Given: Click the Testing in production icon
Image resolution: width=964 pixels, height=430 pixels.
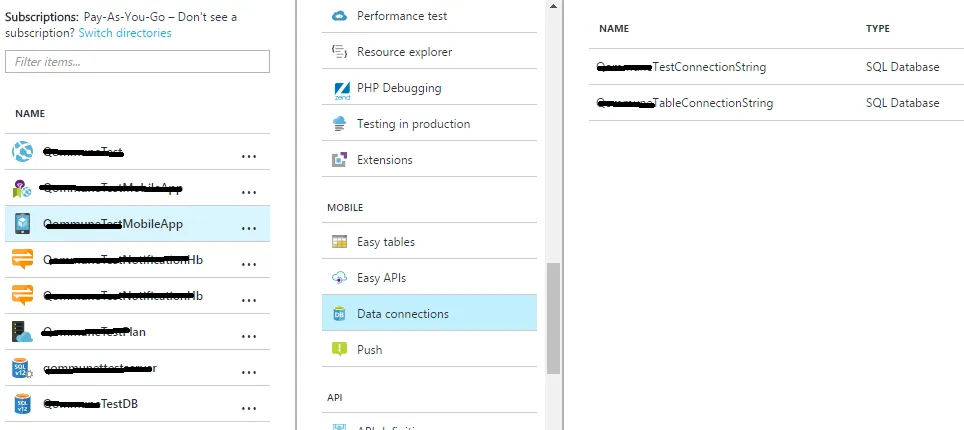Looking at the screenshot, I should pyautogui.click(x=338, y=124).
